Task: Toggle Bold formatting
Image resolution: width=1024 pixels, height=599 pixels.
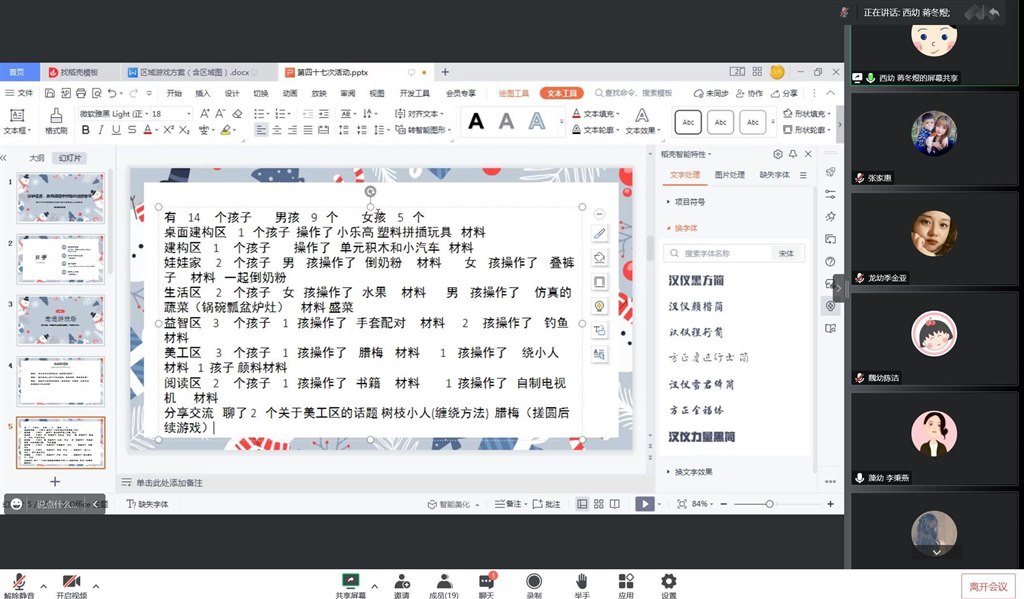Action: [x=86, y=130]
